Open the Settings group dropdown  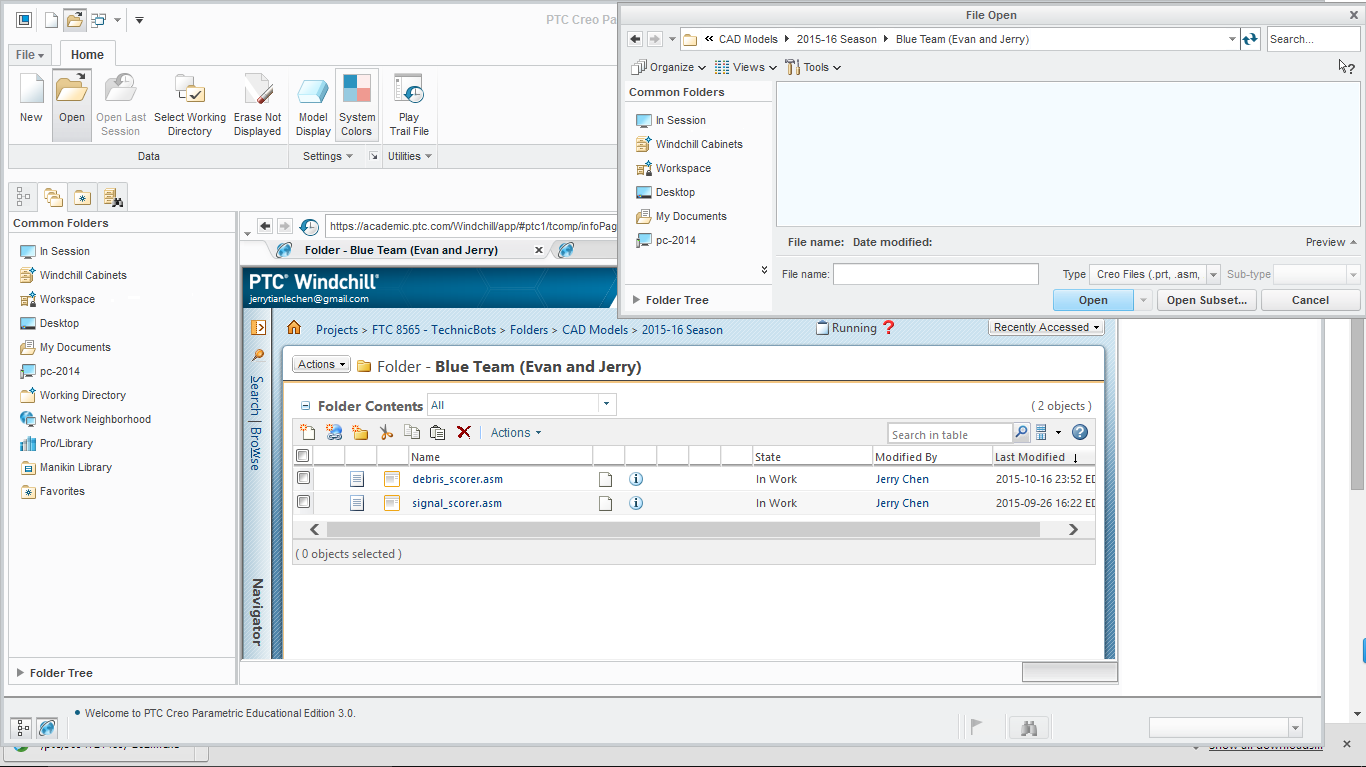[x=328, y=156]
